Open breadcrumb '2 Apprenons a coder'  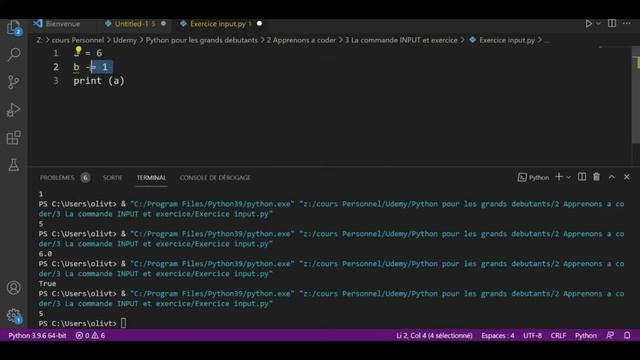pyautogui.click(x=301, y=40)
